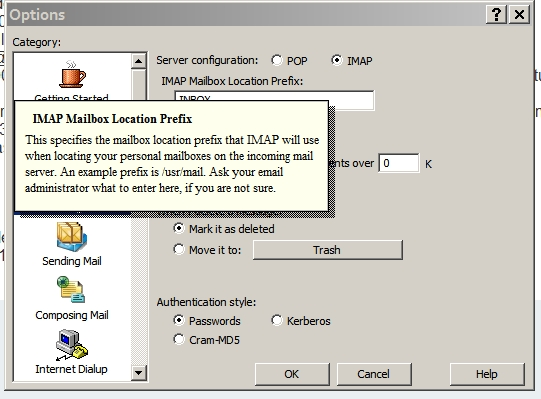
Task: Click the Authentication style label
Action: tap(206, 302)
